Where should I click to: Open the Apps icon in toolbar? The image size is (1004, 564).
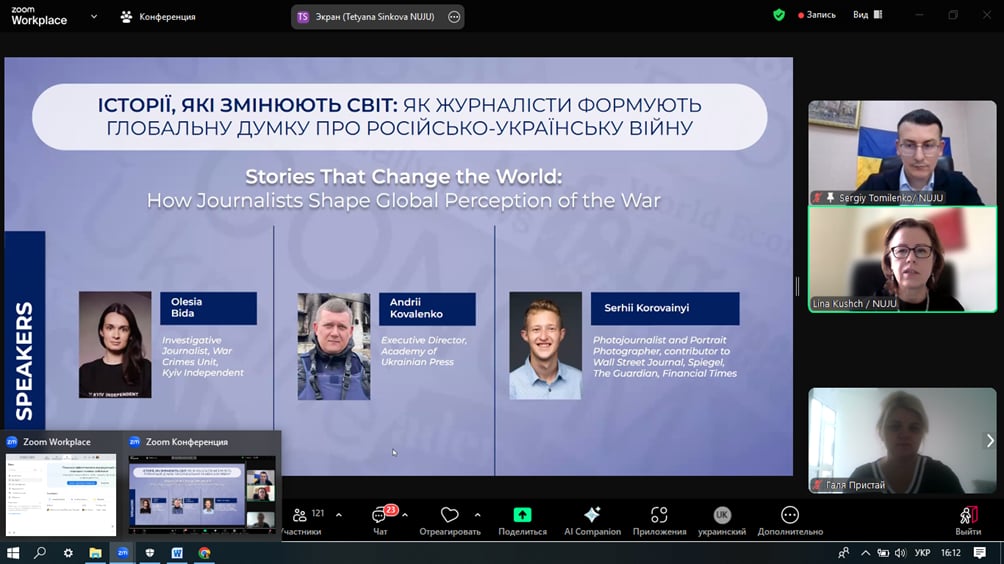click(x=659, y=515)
